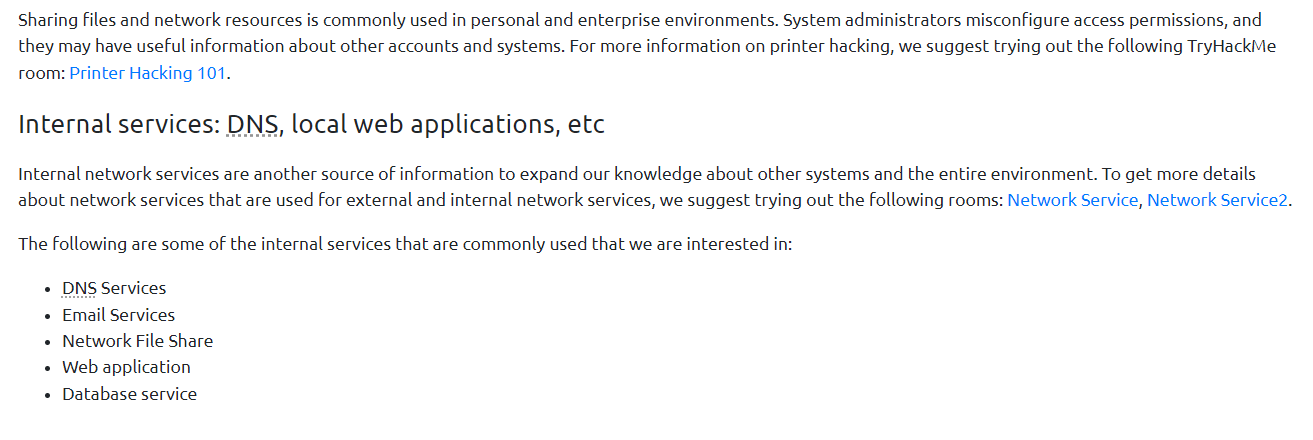Click the bullet point beside Database service
The width and height of the screenshot is (1313, 440).
click(x=48, y=395)
